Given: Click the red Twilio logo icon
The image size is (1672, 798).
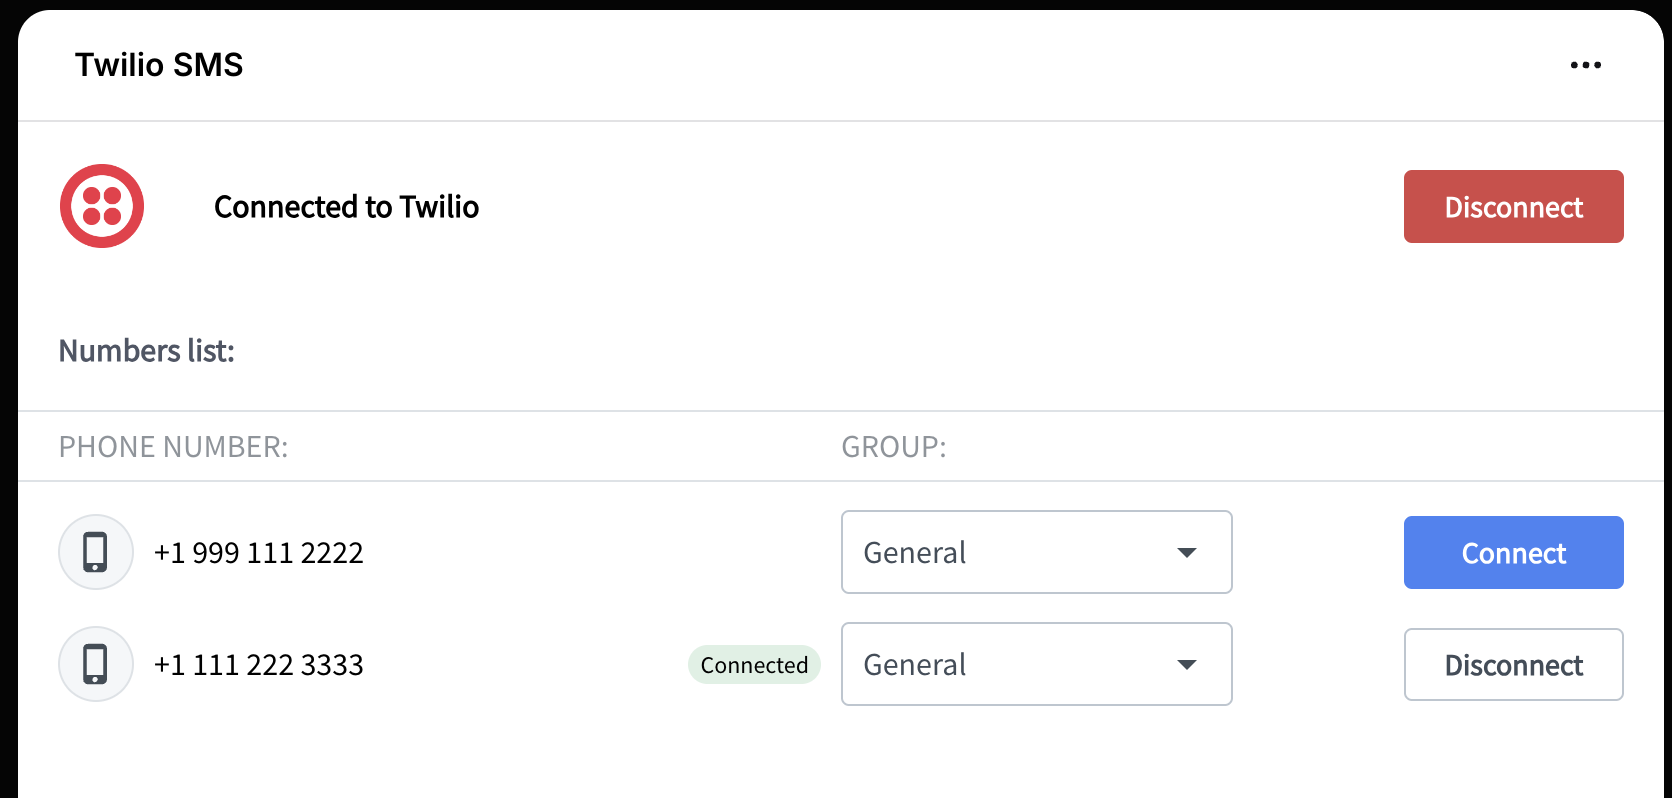Looking at the screenshot, I should click(102, 206).
